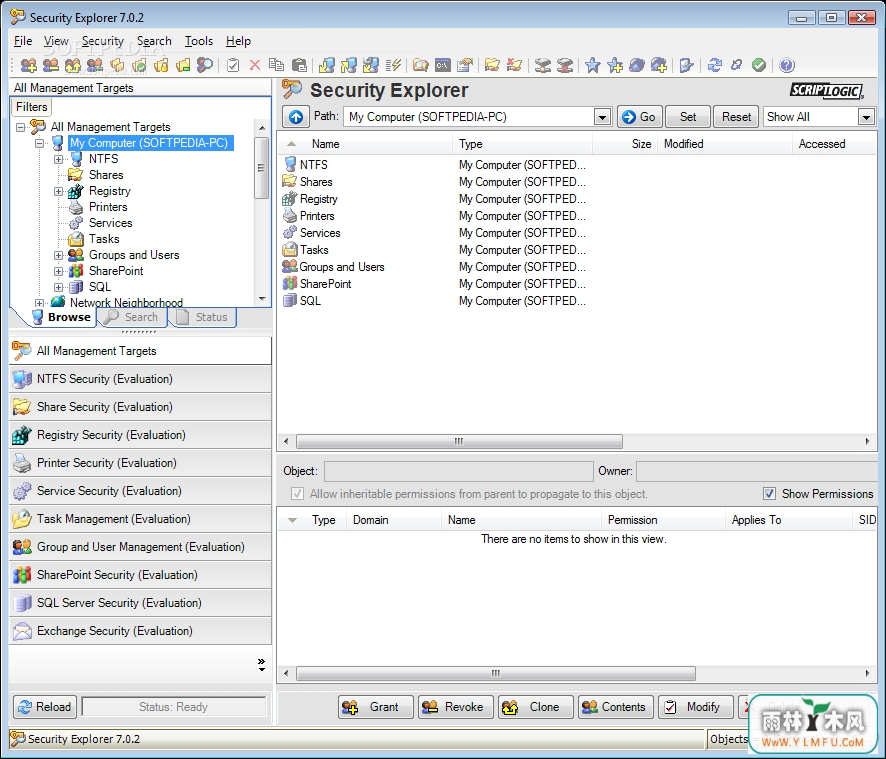Switch to the Status tab
The height and width of the screenshot is (759, 886).
coord(203,317)
